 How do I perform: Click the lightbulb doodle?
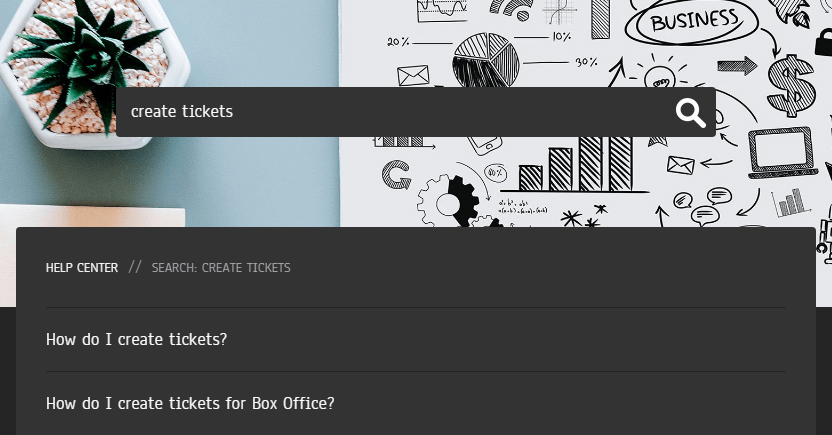658,77
